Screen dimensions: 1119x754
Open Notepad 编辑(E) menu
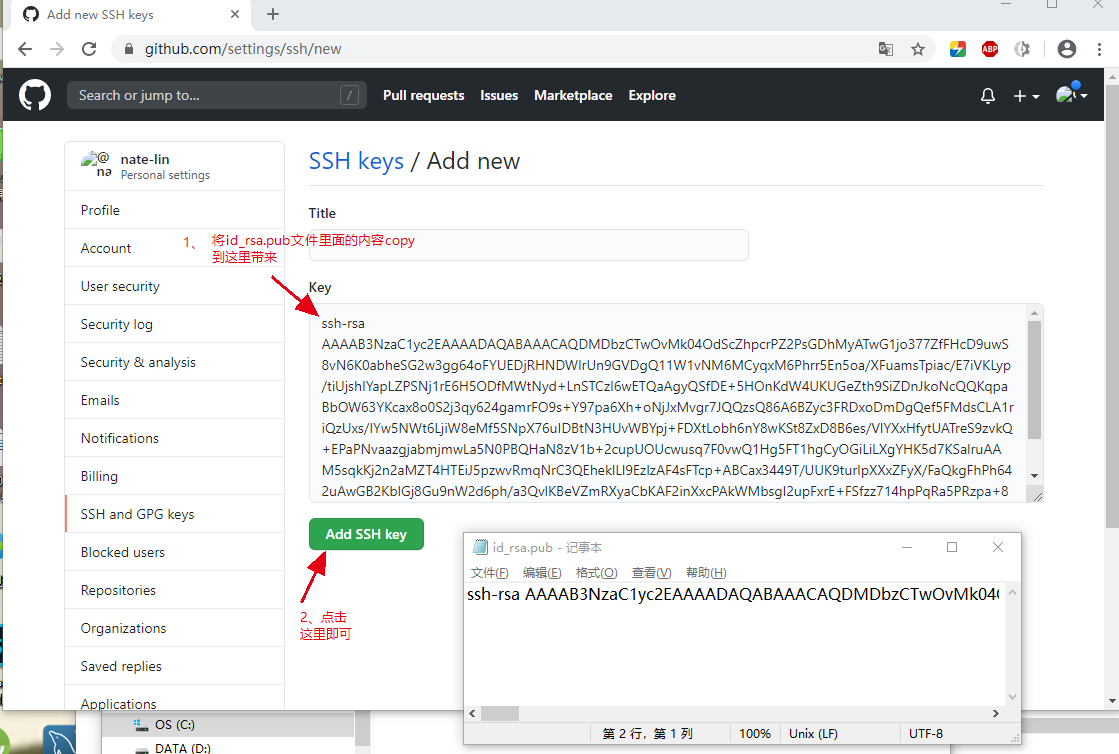tap(542, 573)
